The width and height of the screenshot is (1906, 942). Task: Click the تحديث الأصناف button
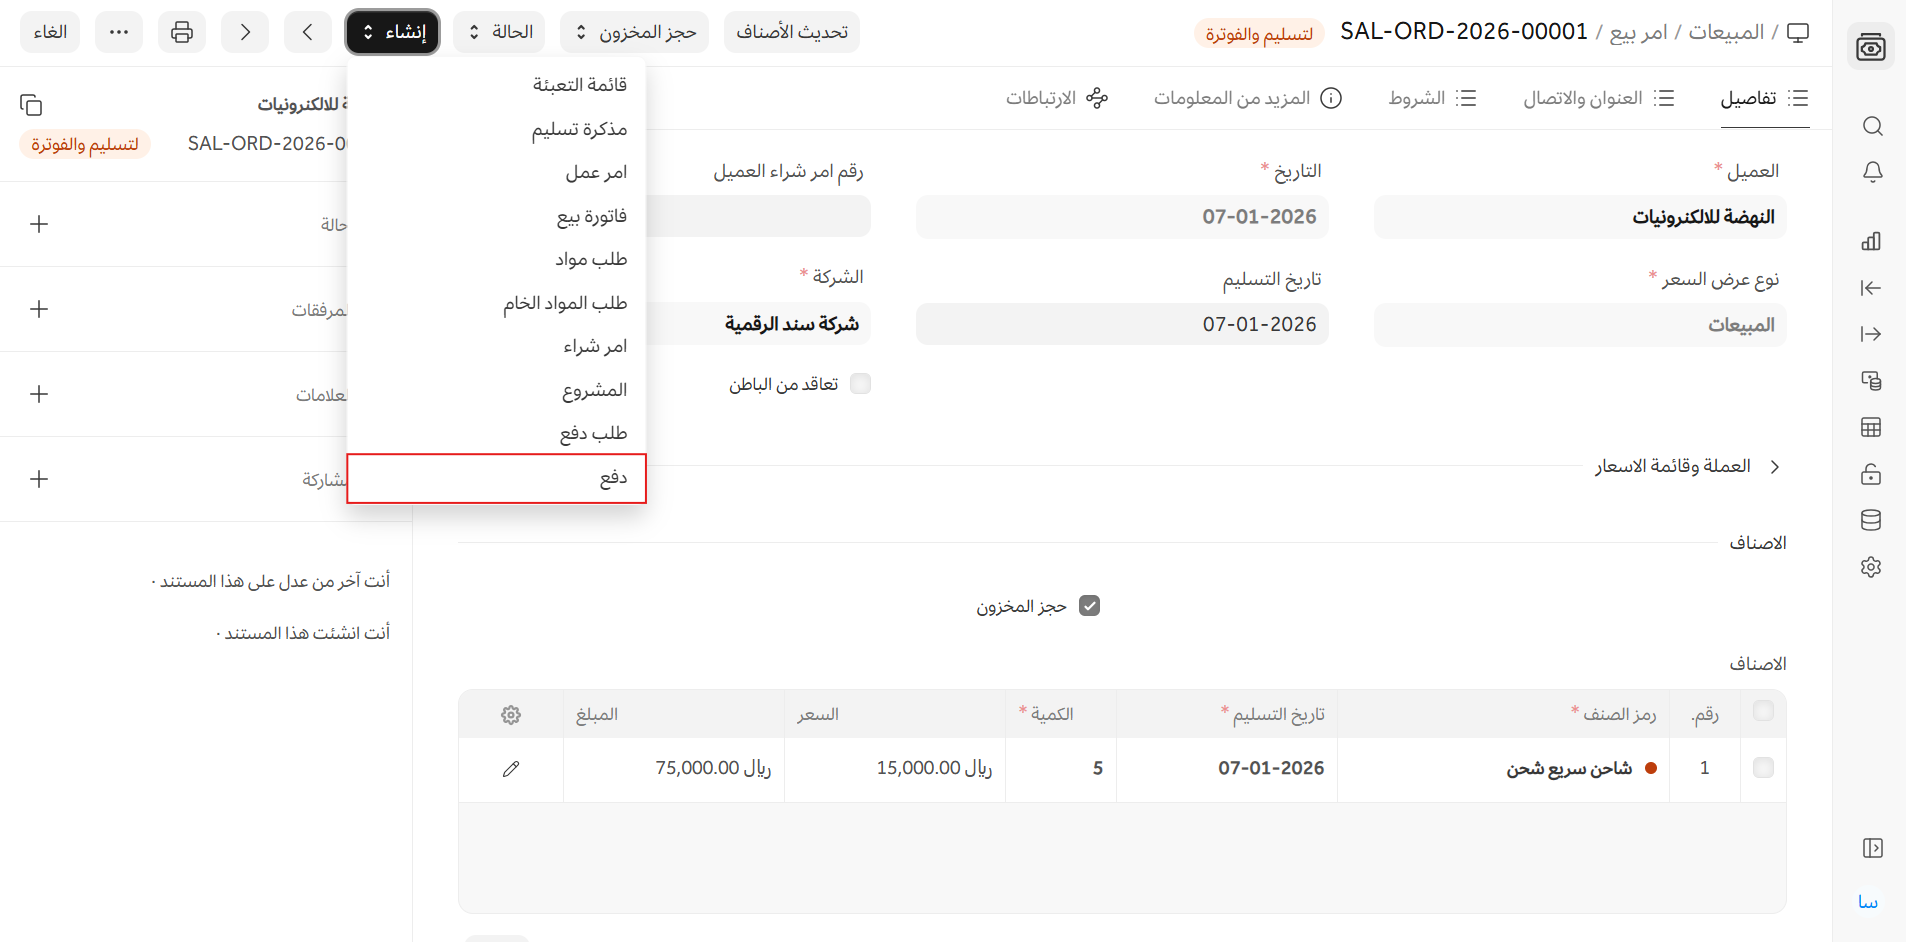[791, 32]
